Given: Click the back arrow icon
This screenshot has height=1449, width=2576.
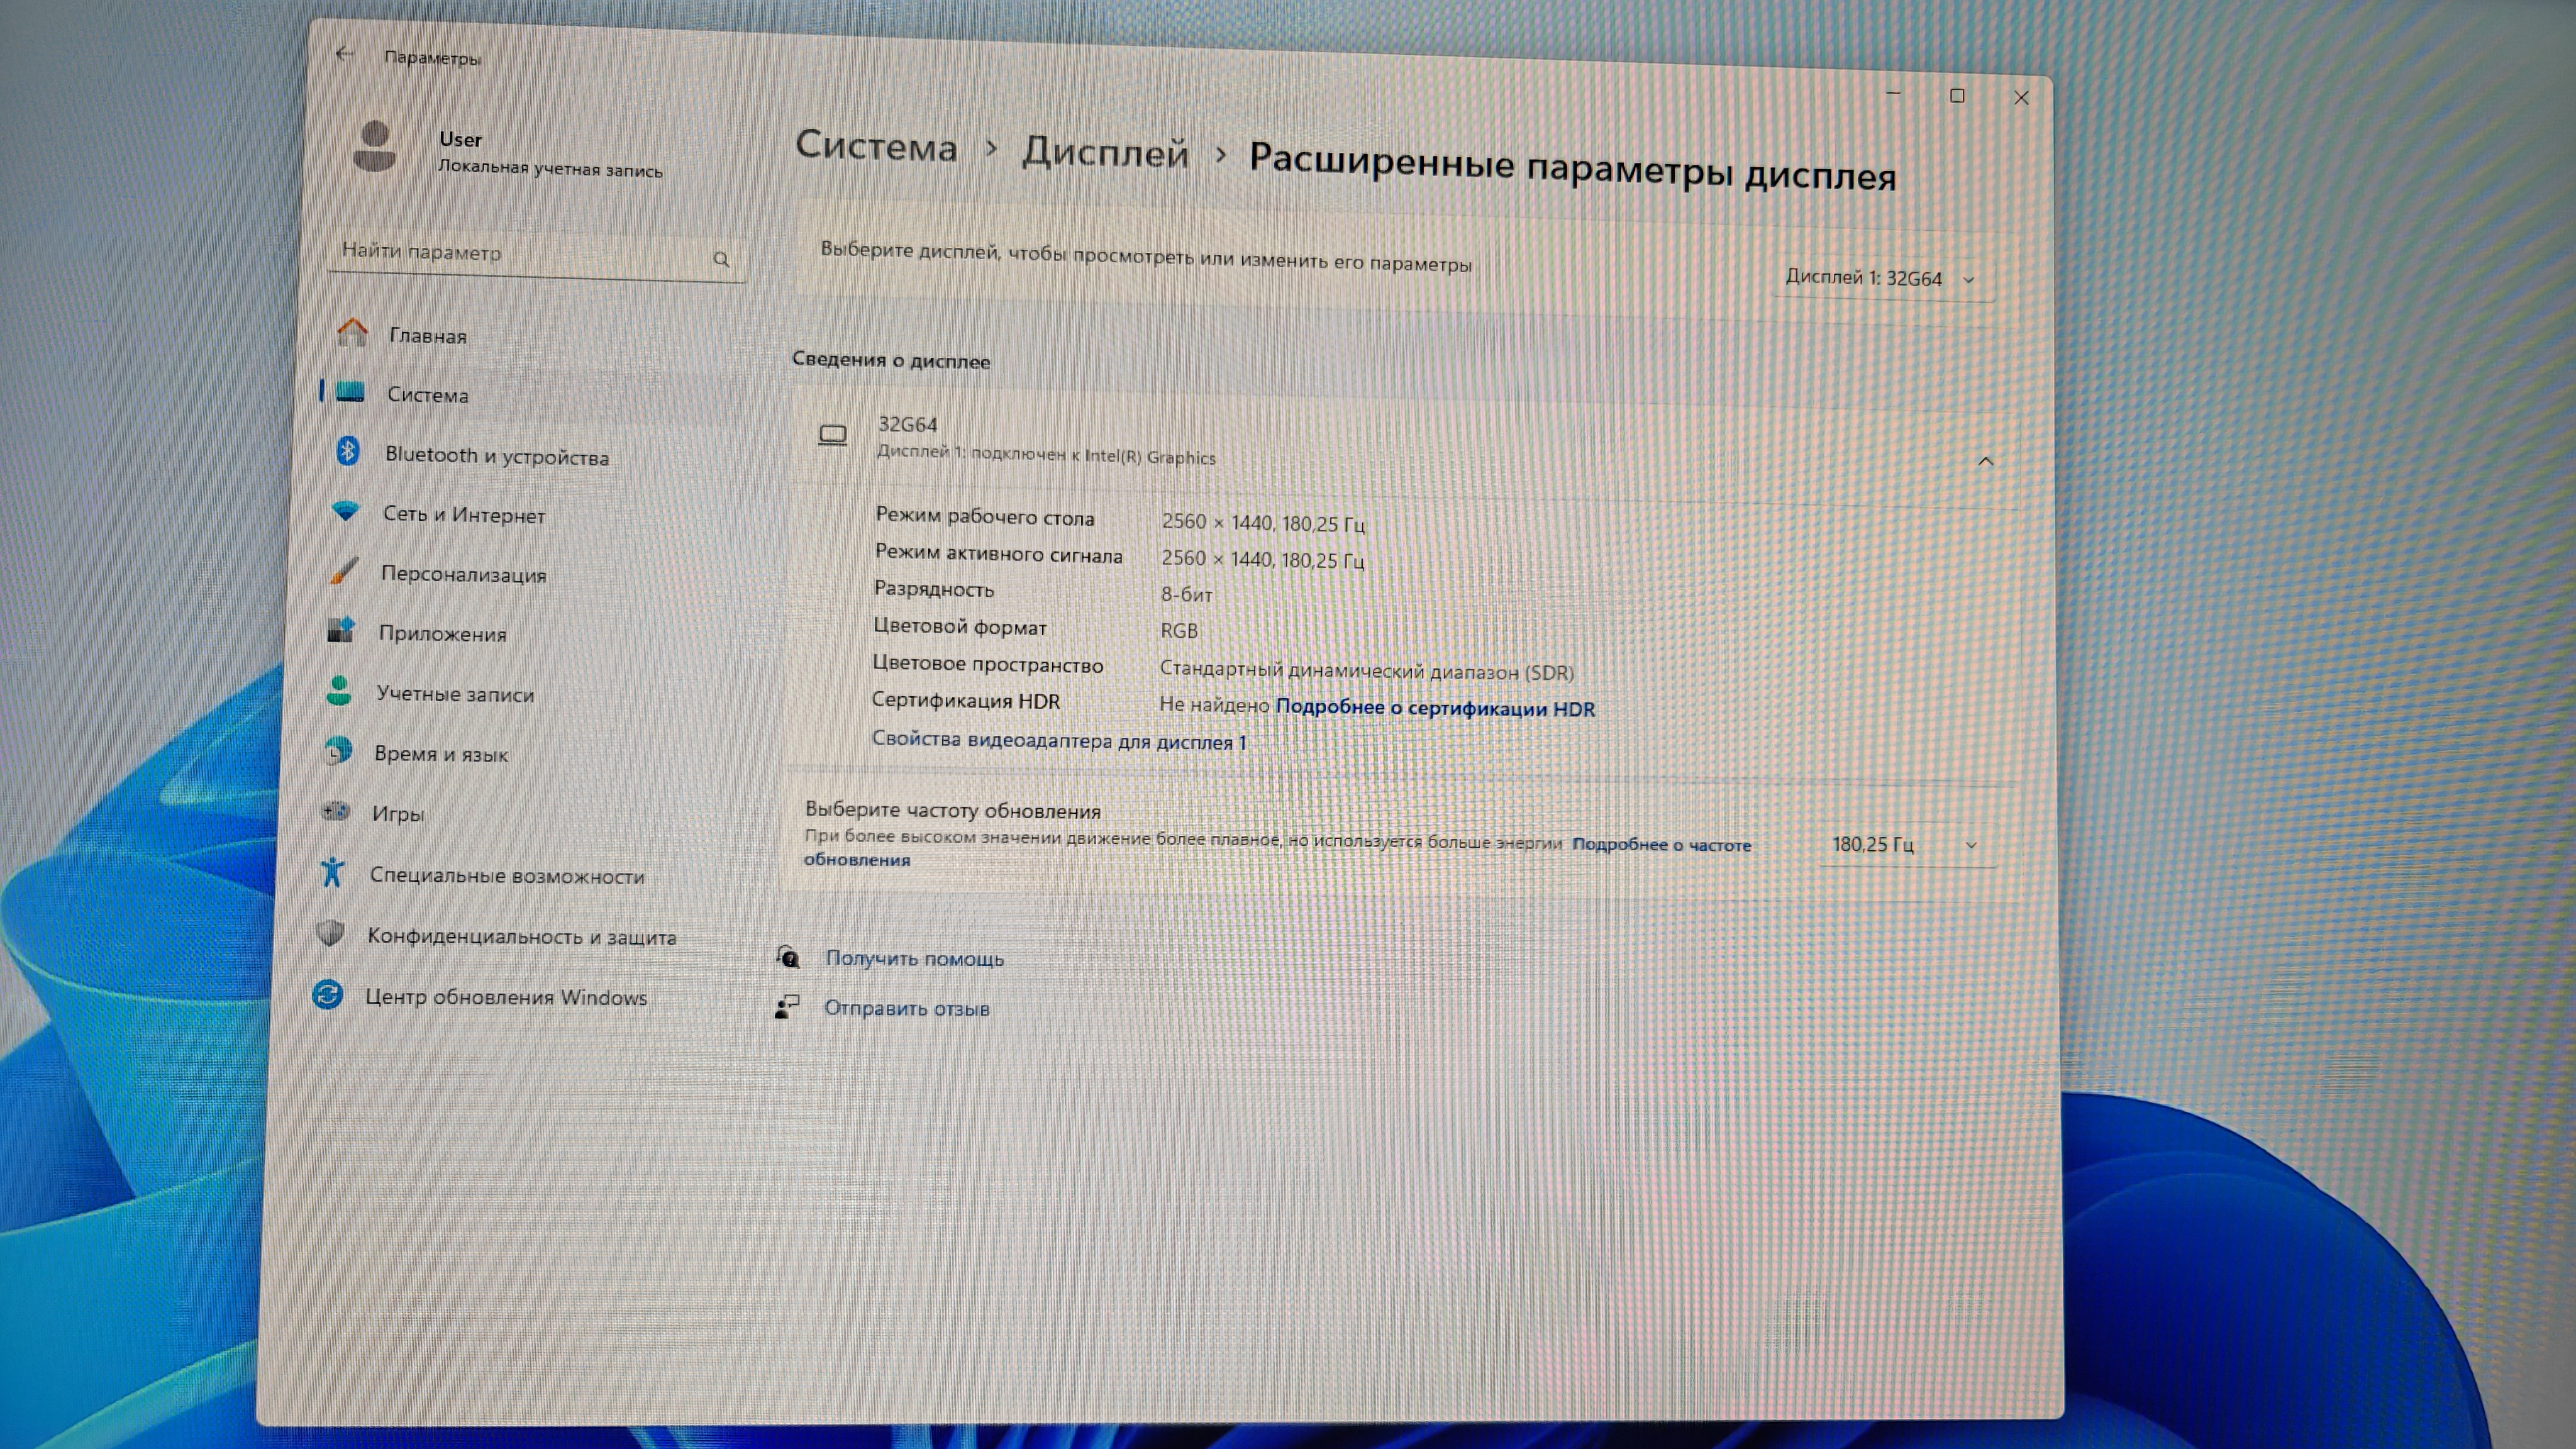Looking at the screenshot, I should coord(344,54).
